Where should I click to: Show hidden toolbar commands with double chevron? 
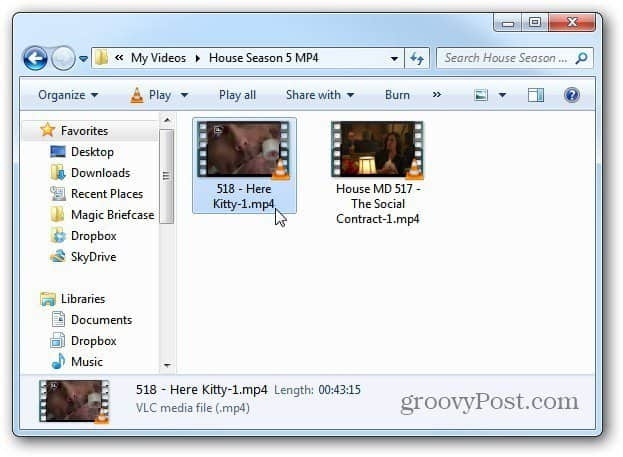(x=436, y=95)
